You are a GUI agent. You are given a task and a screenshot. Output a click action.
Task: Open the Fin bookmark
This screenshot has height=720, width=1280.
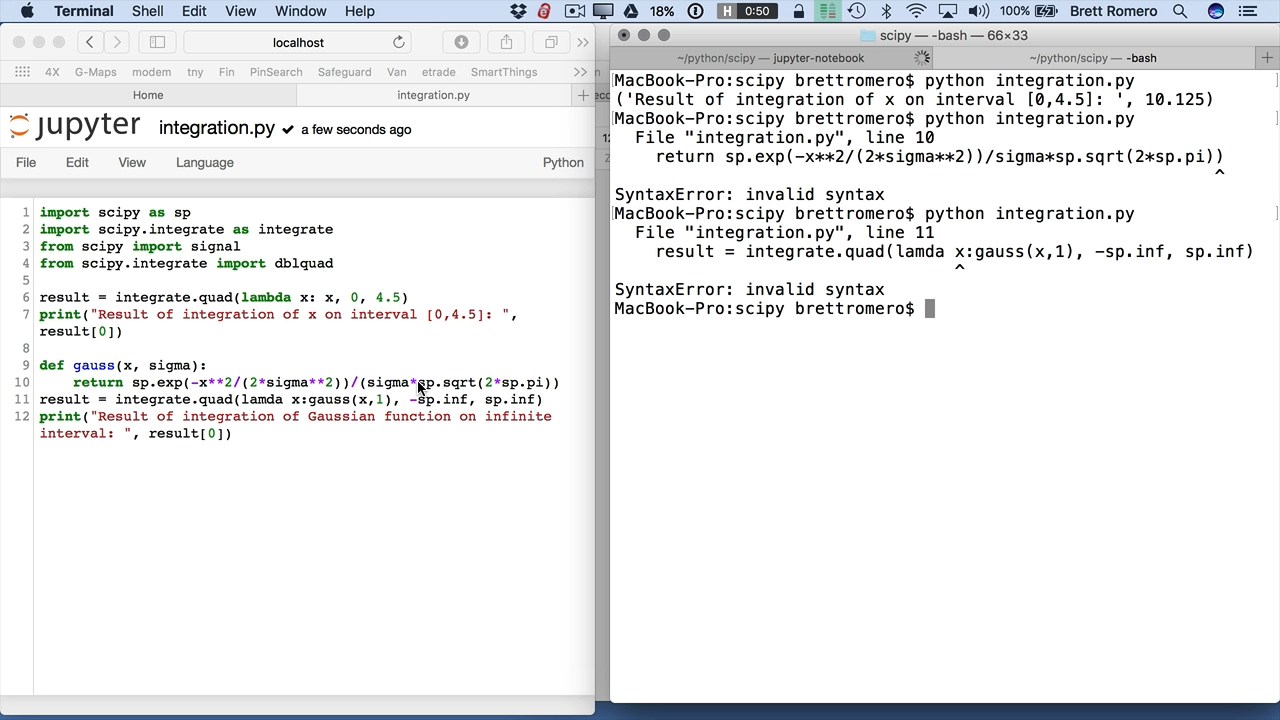(226, 72)
